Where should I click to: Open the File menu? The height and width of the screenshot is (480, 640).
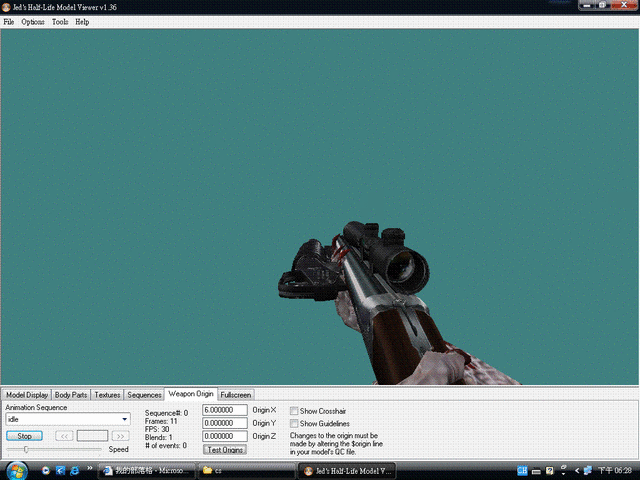tap(9, 21)
